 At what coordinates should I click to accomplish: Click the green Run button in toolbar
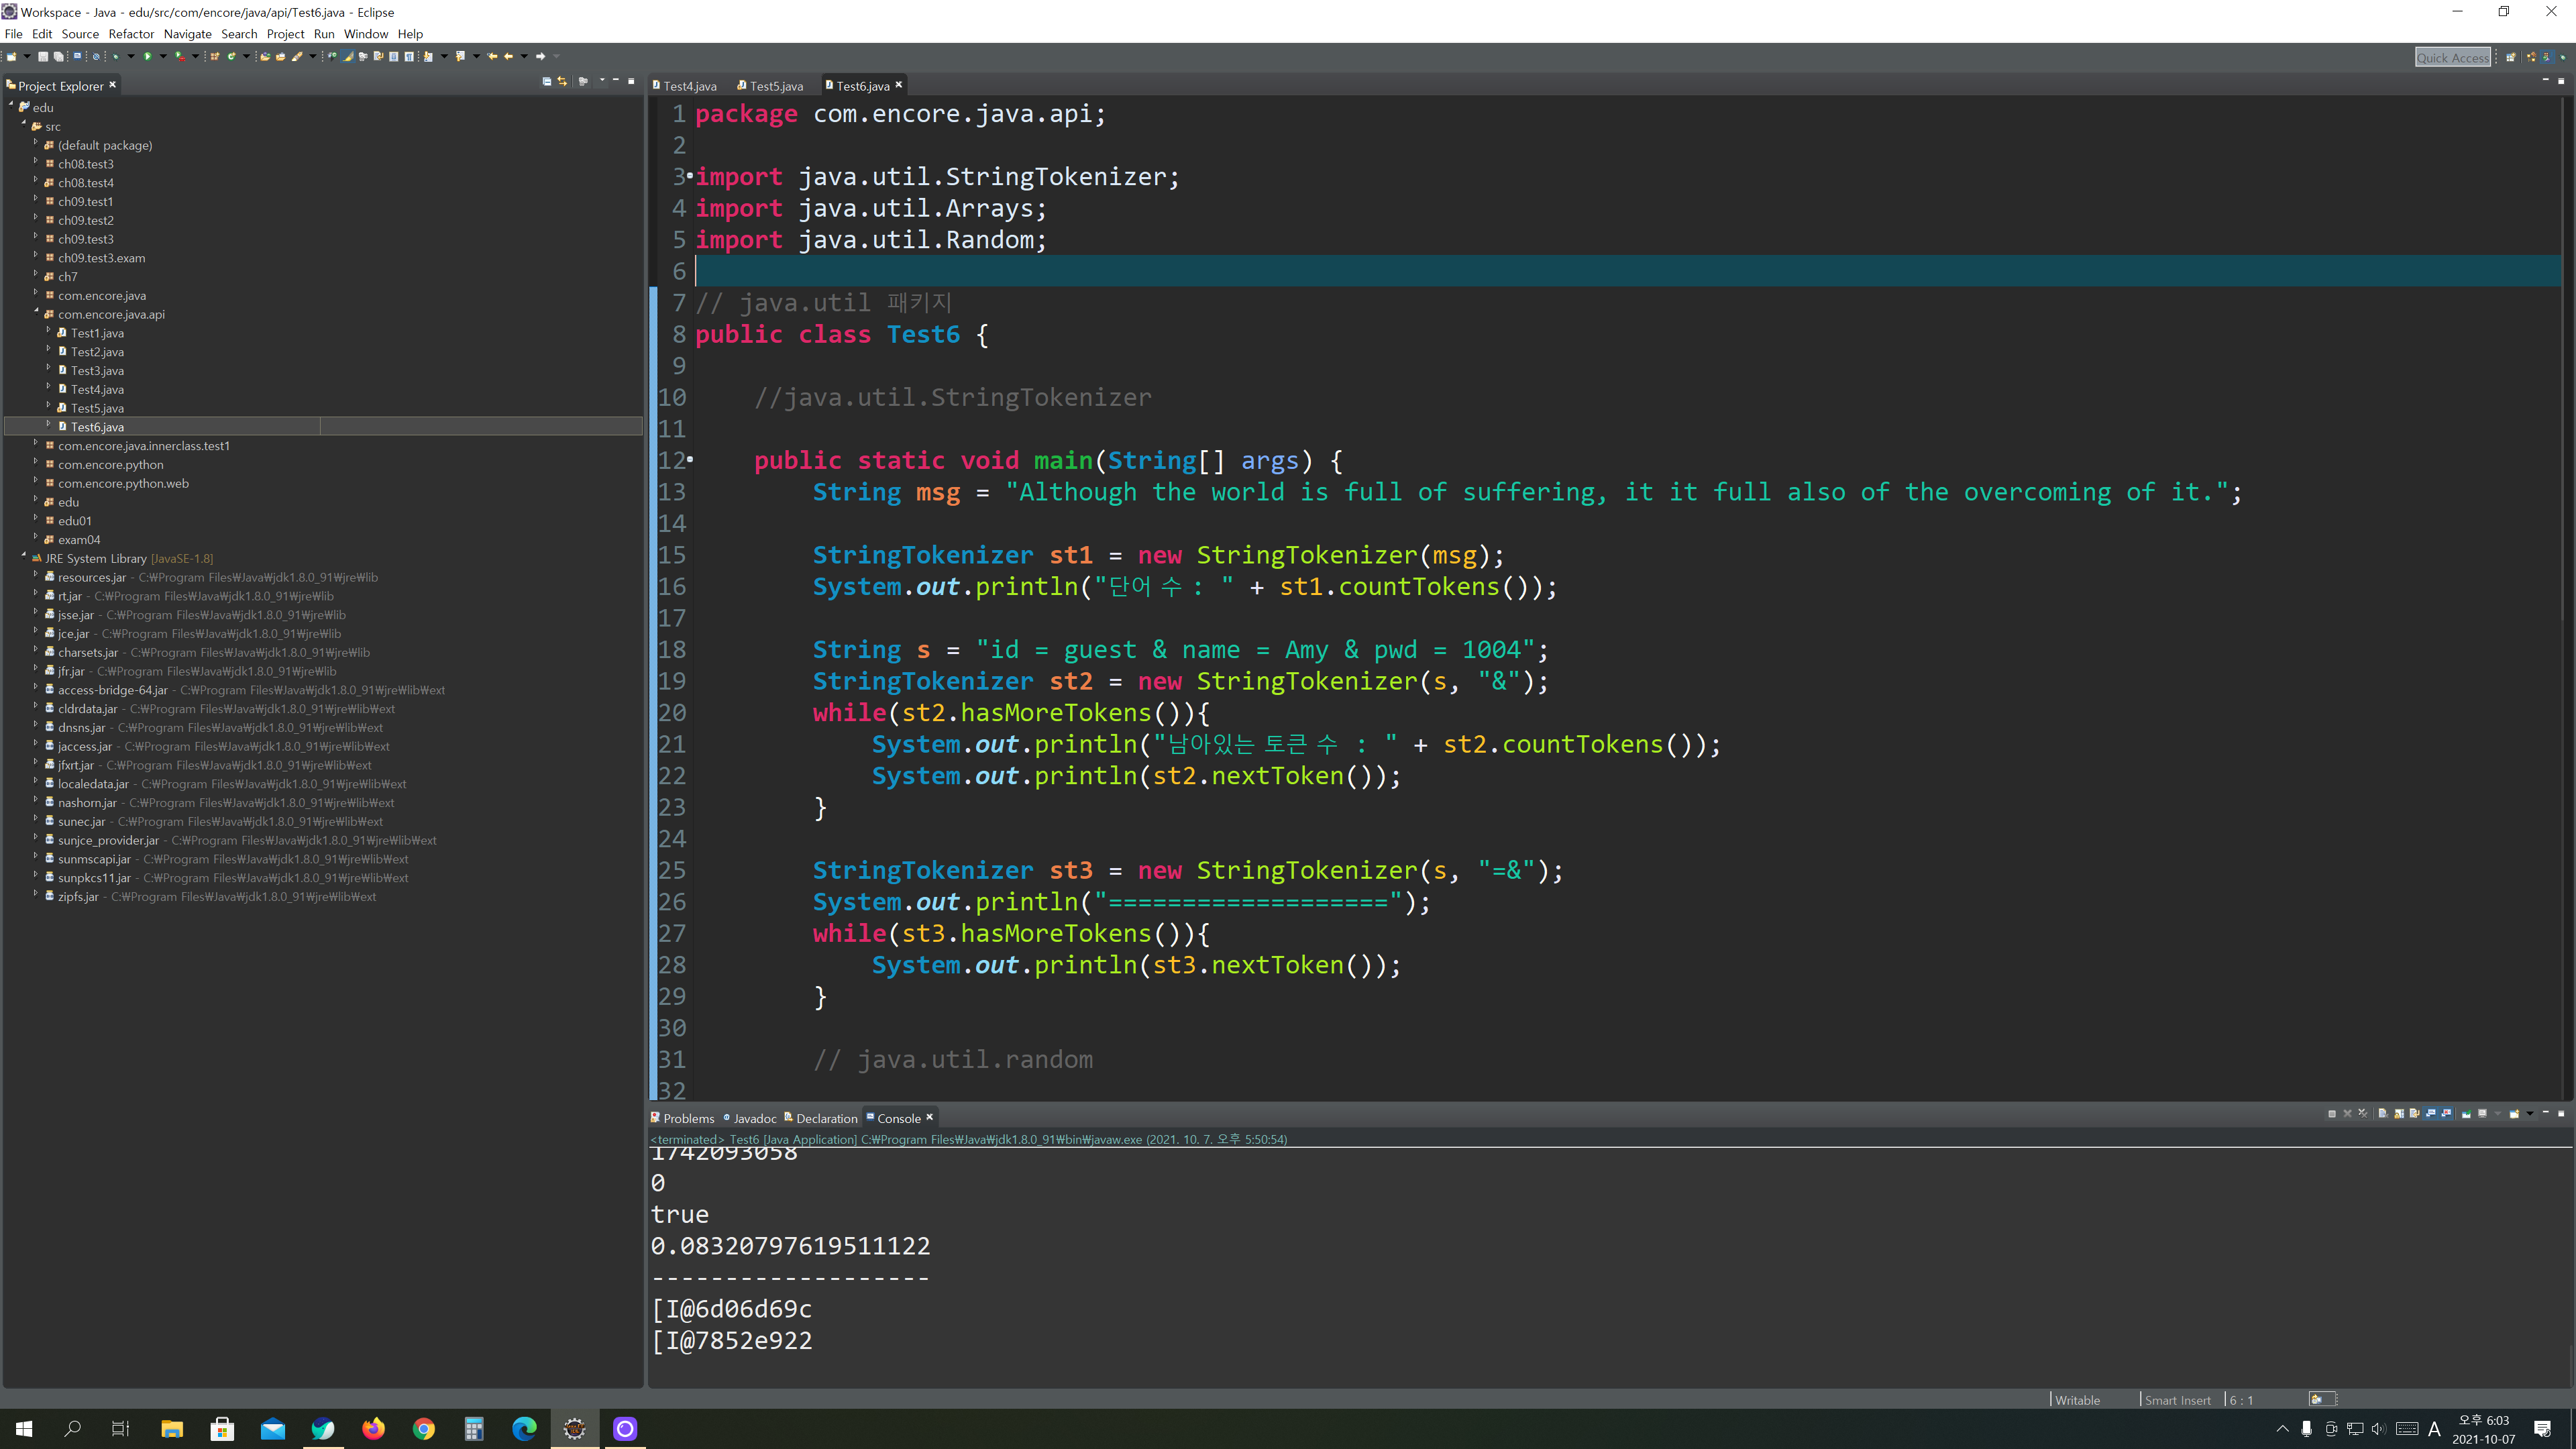tap(148, 56)
